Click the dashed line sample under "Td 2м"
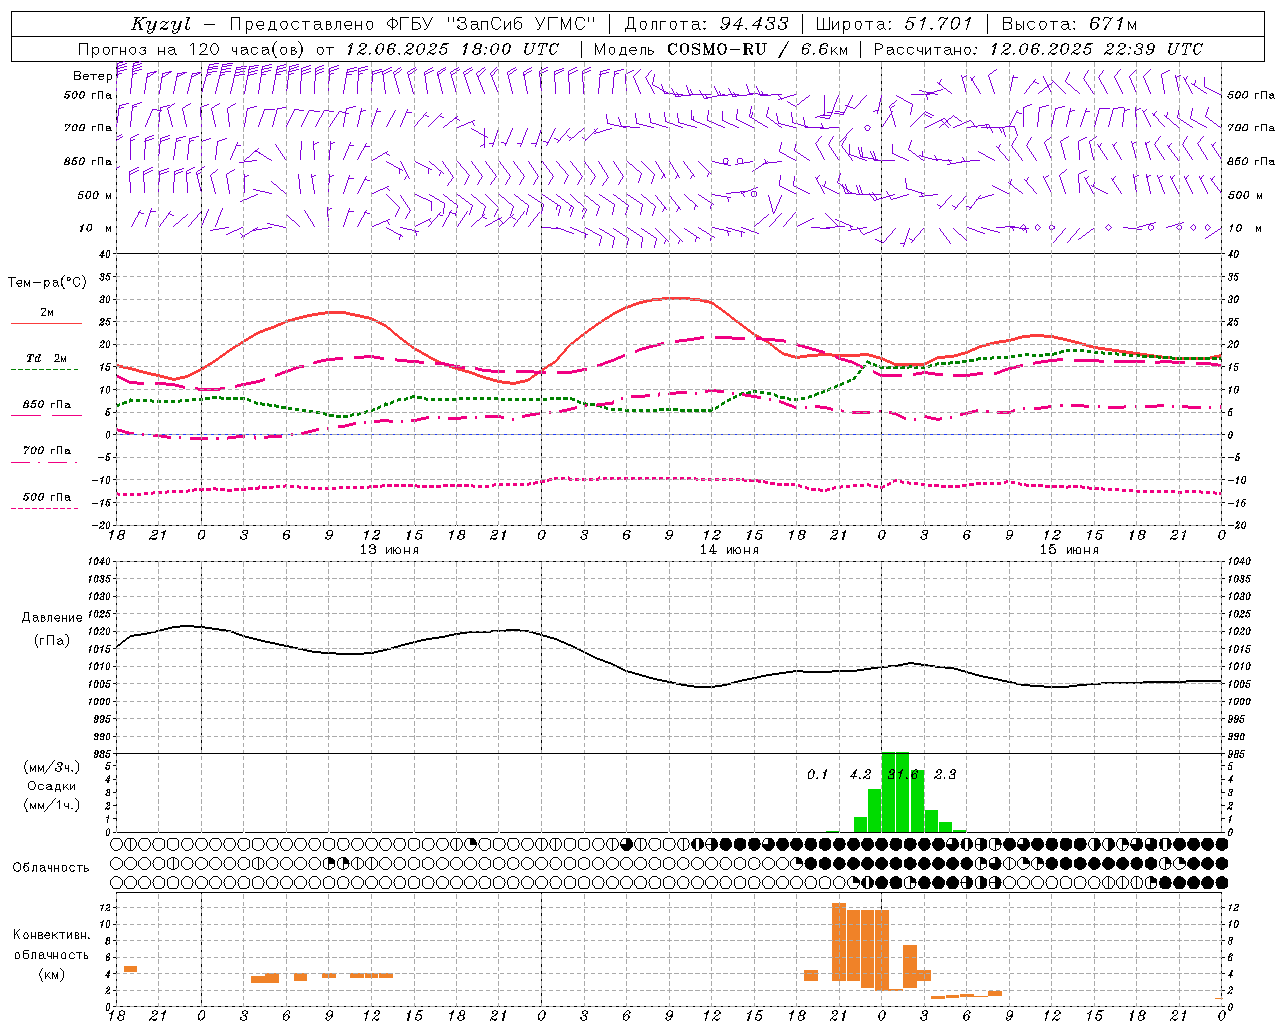This screenshot has height=1024, width=1280. (44, 370)
